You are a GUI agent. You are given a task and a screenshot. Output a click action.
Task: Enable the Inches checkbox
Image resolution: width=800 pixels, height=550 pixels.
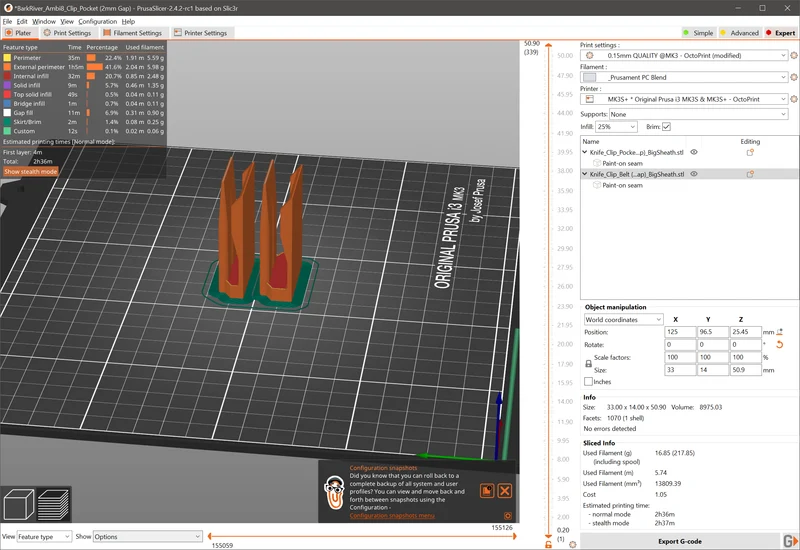pos(588,382)
